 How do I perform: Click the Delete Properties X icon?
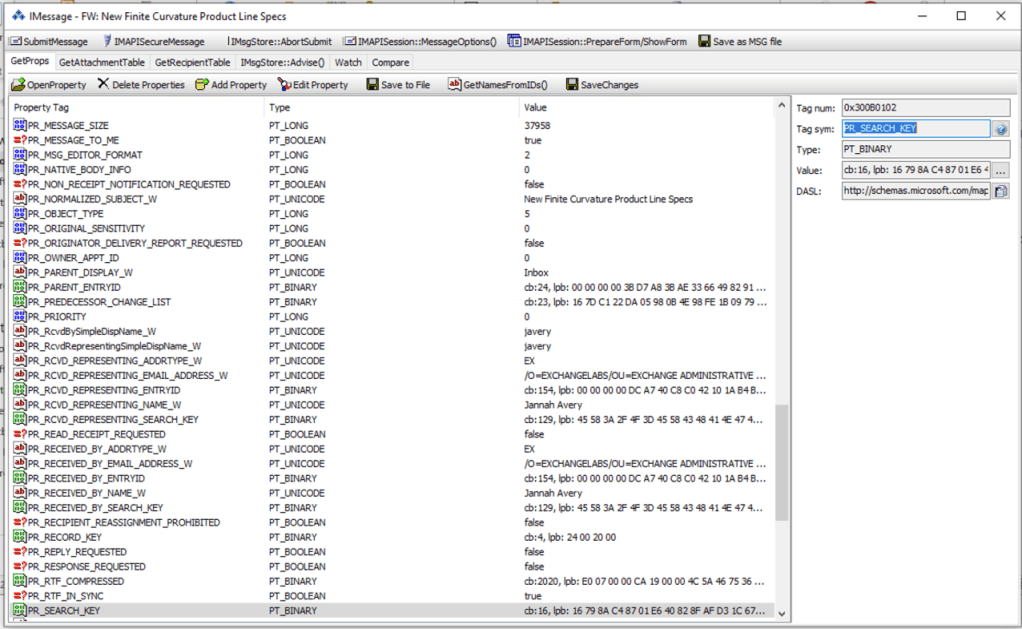(x=103, y=85)
